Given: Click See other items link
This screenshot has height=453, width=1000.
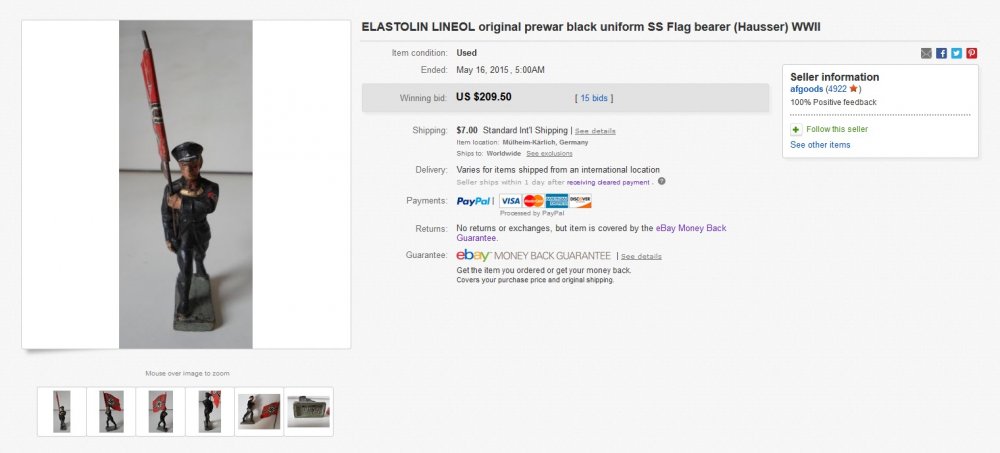Looking at the screenshot, I should point(820,145).
